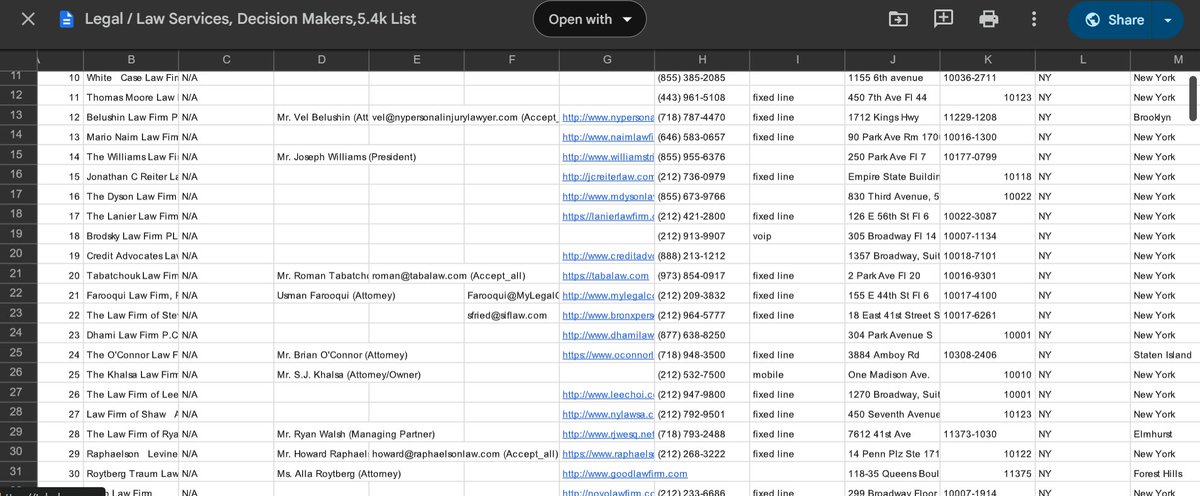
Task: Open the rjwesq.net link
Action: coord(608,434)
